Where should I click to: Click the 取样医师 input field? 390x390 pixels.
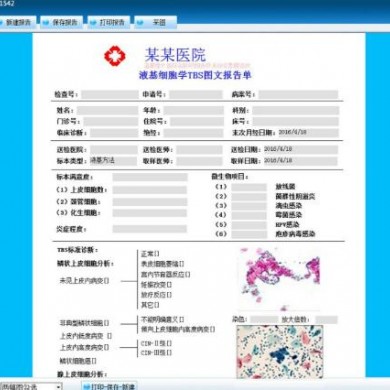click(x=199, y=161)
